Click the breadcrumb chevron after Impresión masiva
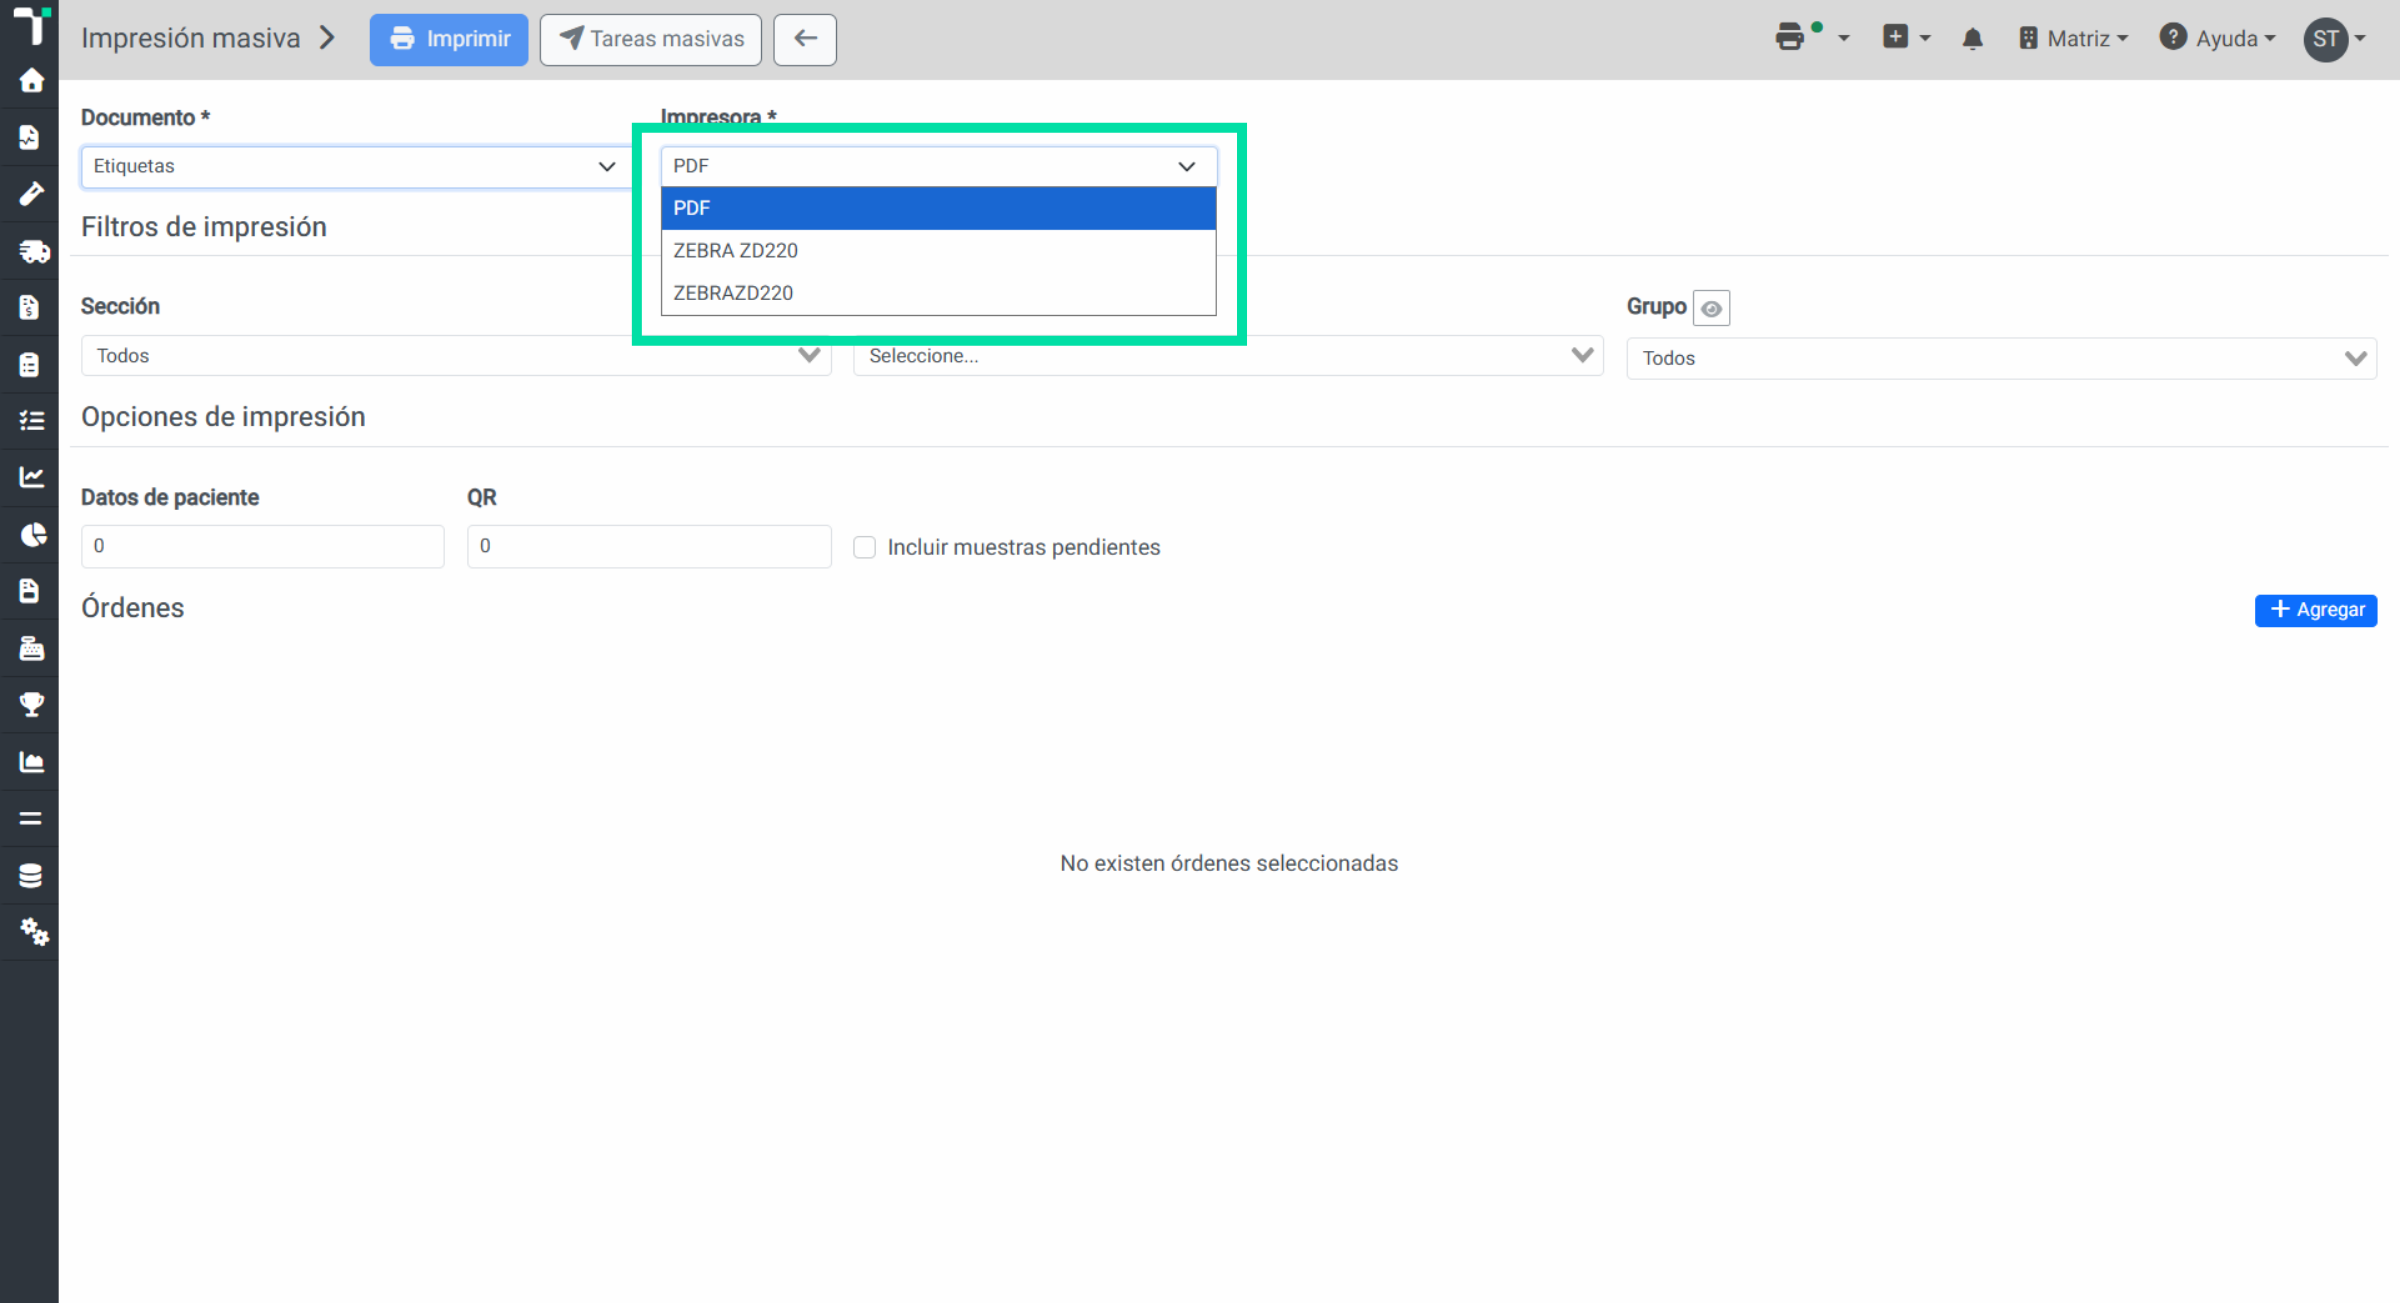Image resolution: width=2400 pixels, height=1303 pixels. [x=327, y=38]
